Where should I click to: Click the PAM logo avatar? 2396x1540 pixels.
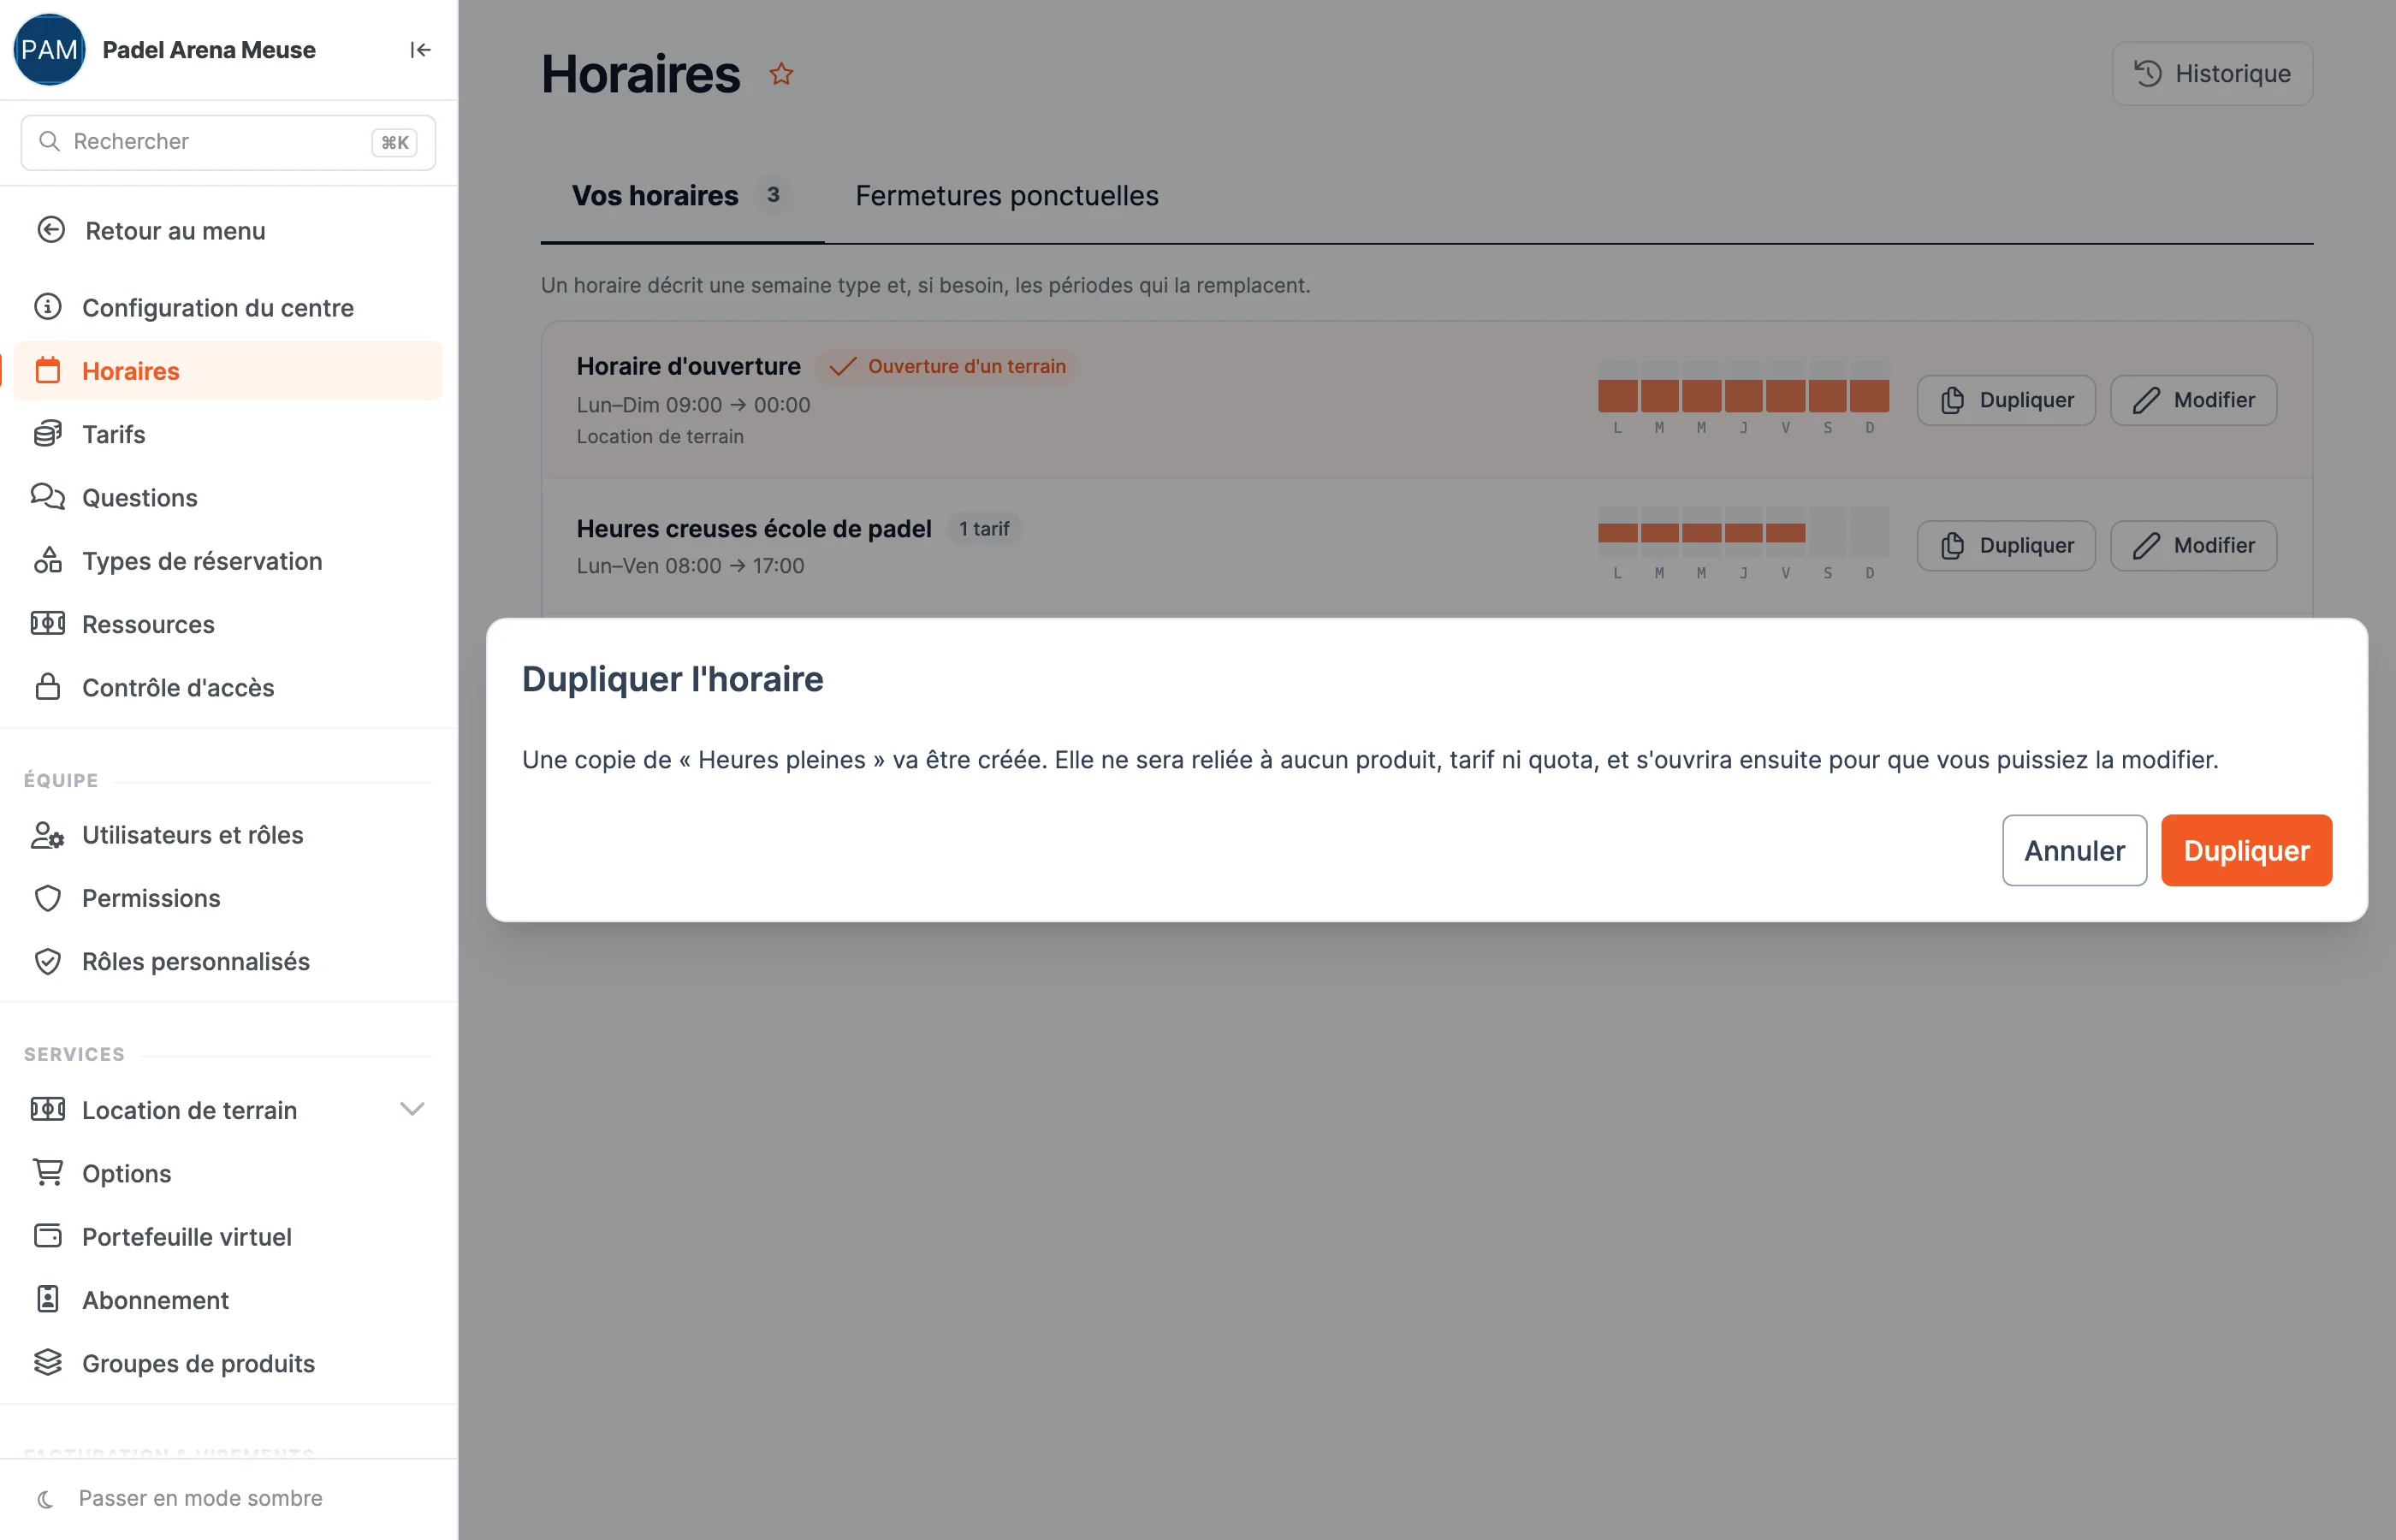click(x=49, y=50)
